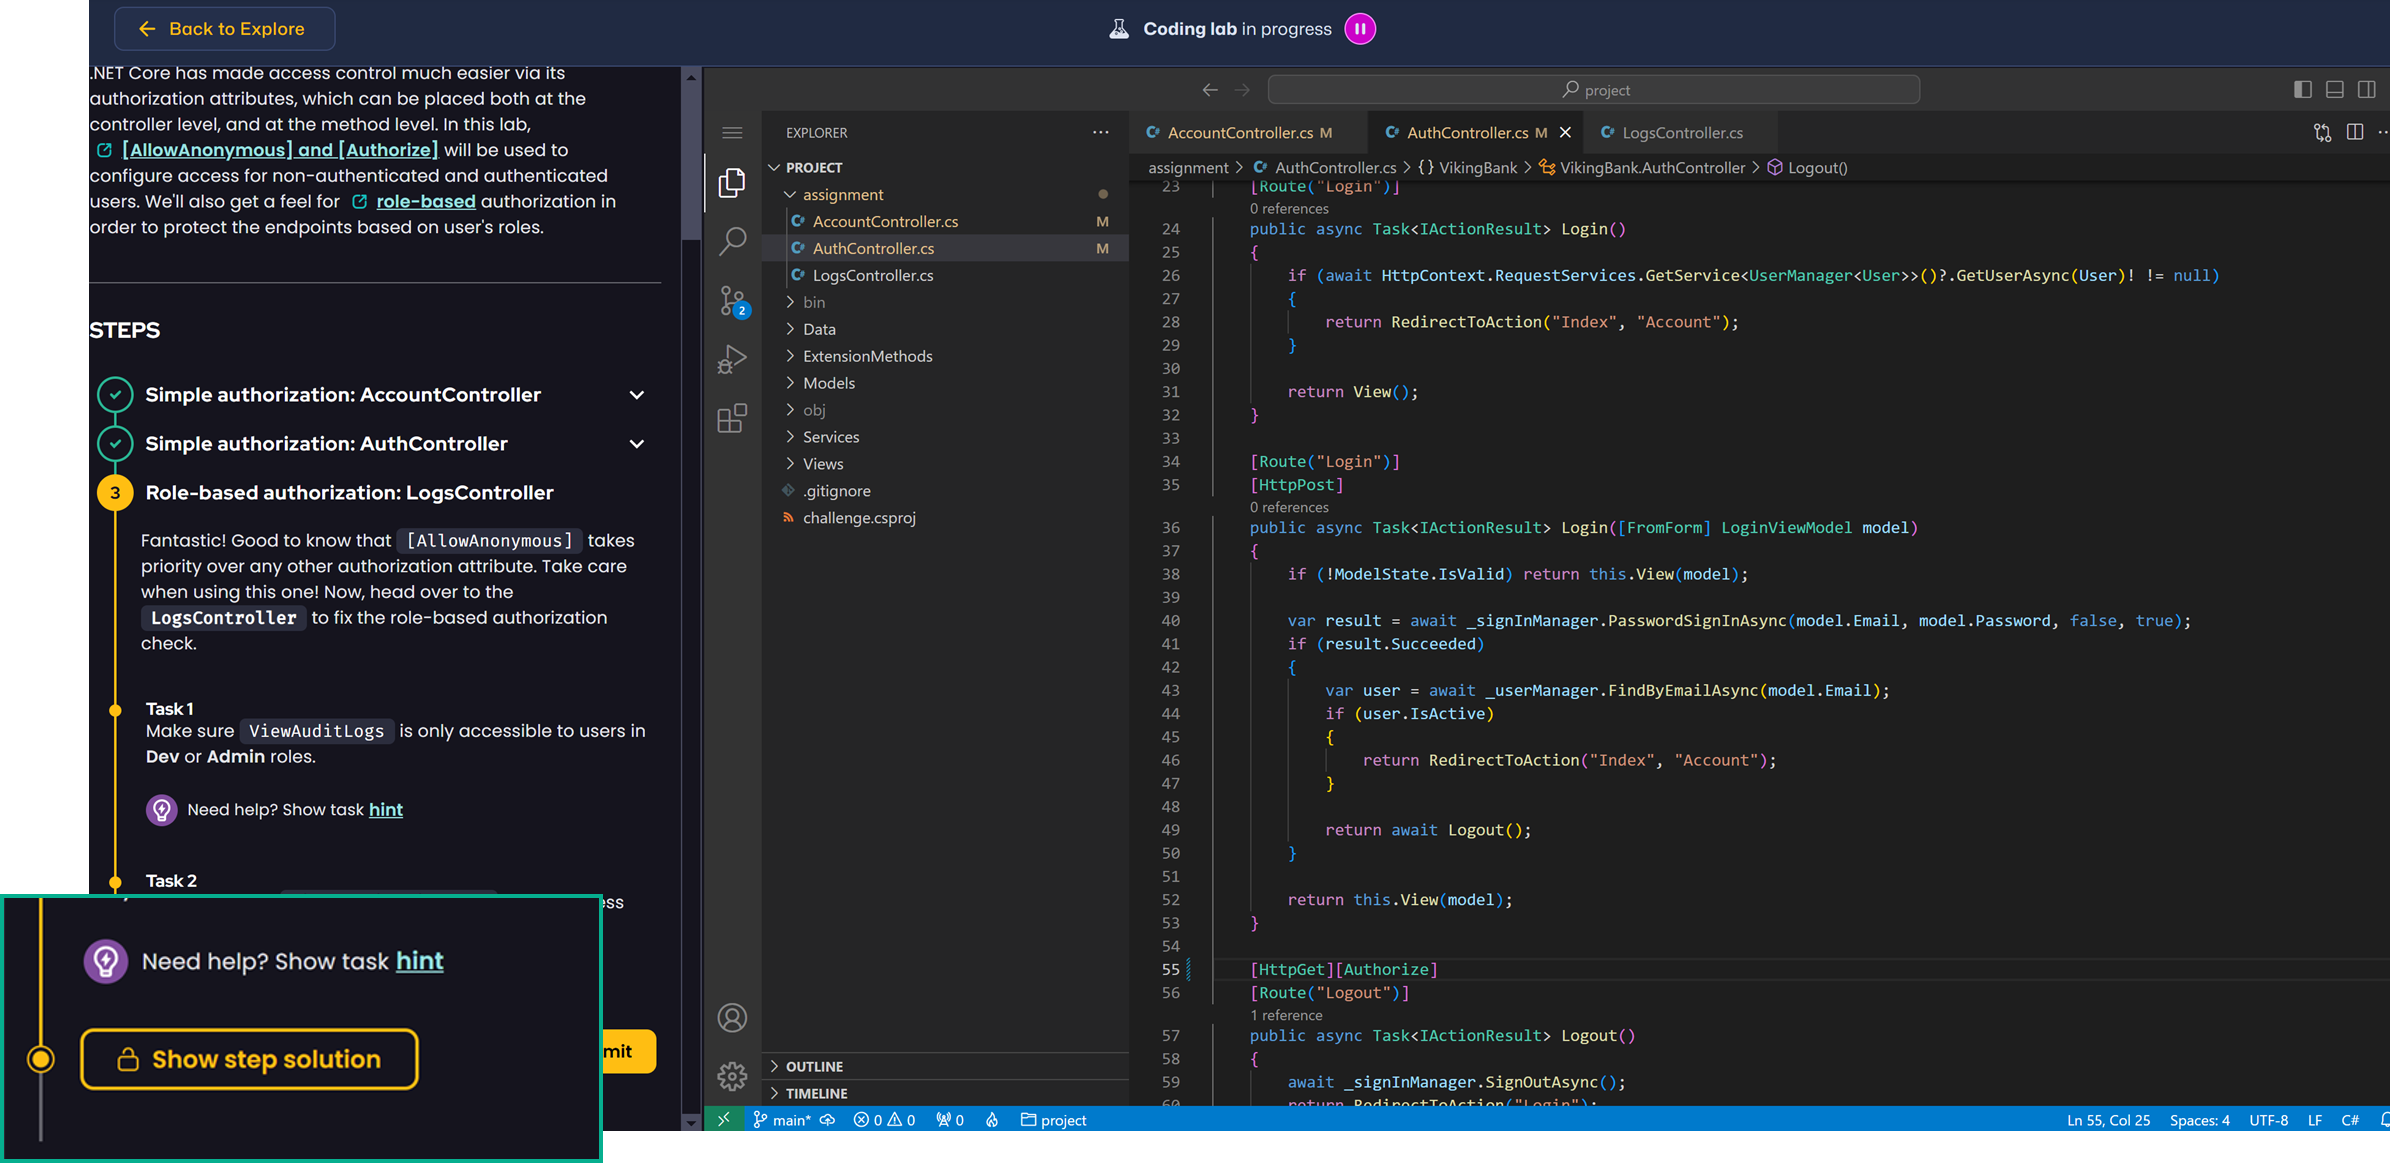The image size is (2390, 1163).
Task: Open changes compare icon in editor toolbar
Action: pyautogui.click(x=2322, y=133)
